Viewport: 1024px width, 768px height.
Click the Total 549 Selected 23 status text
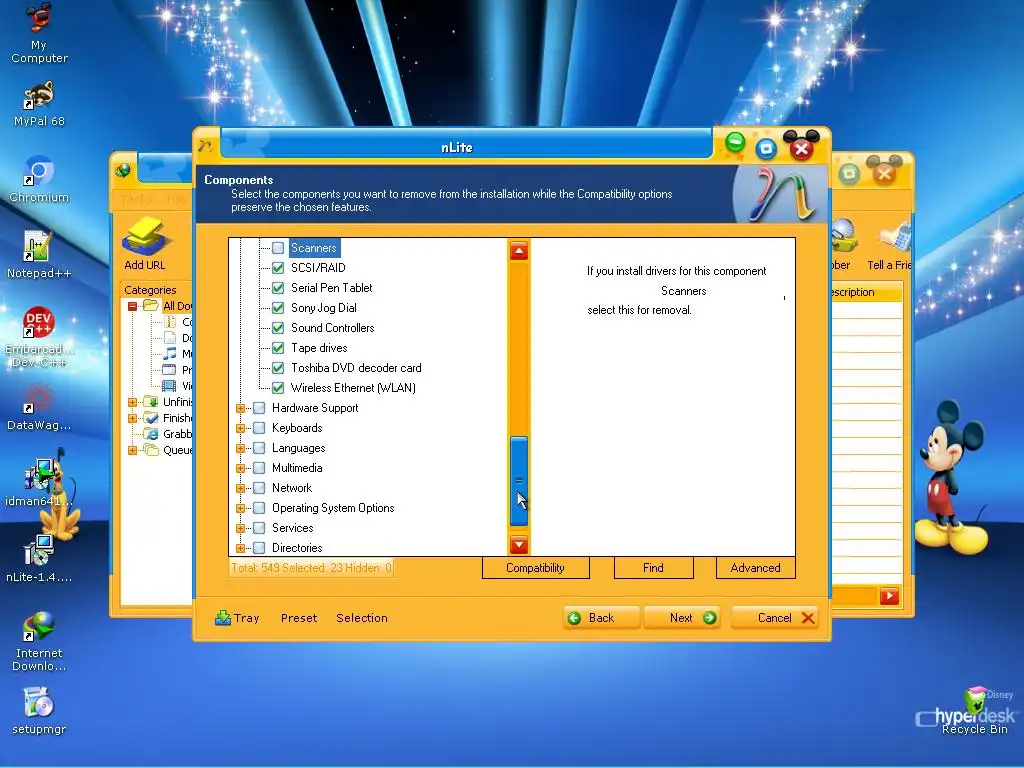311,568
